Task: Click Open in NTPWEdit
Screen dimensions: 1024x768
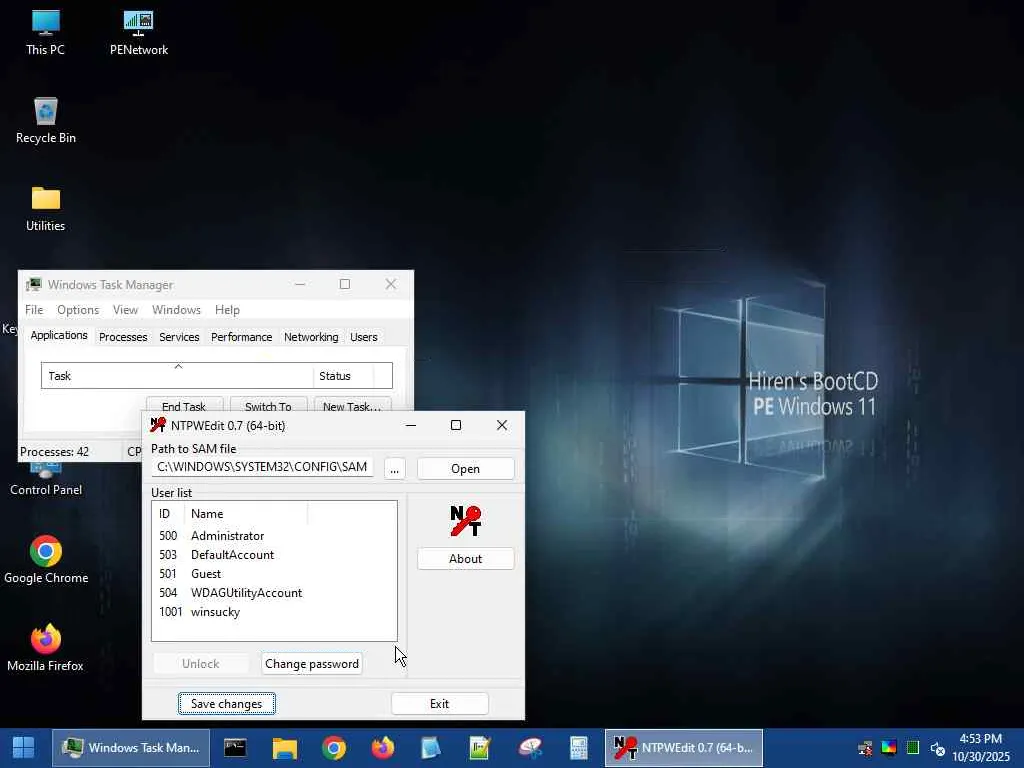Action: coord(466,469)
